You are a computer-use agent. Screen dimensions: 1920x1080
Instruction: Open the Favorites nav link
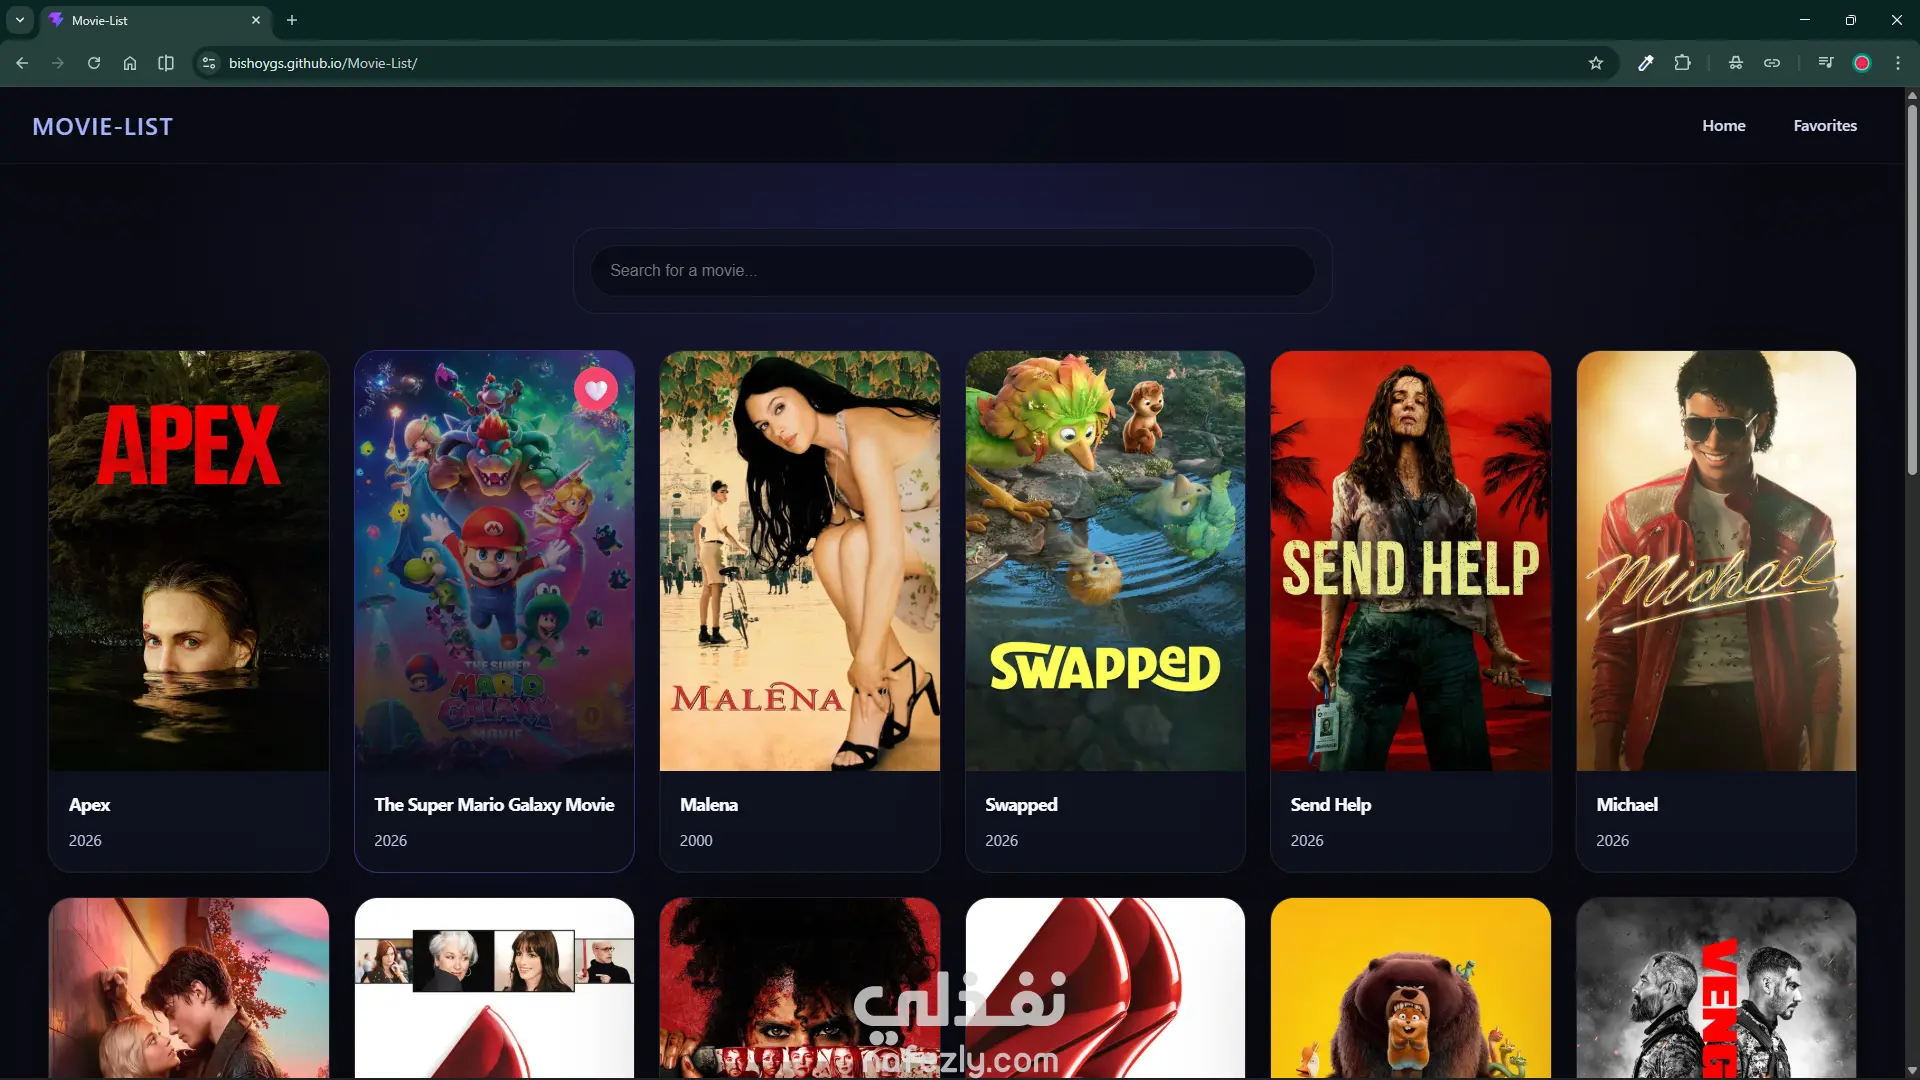tap(1825, 126)
